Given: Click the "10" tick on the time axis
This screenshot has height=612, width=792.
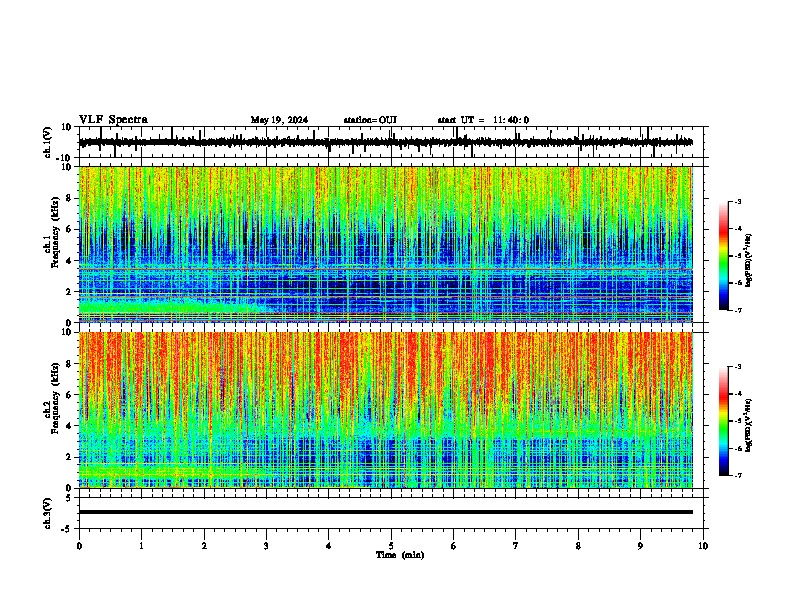Looking at the screenshot, I should click(703, 546).
